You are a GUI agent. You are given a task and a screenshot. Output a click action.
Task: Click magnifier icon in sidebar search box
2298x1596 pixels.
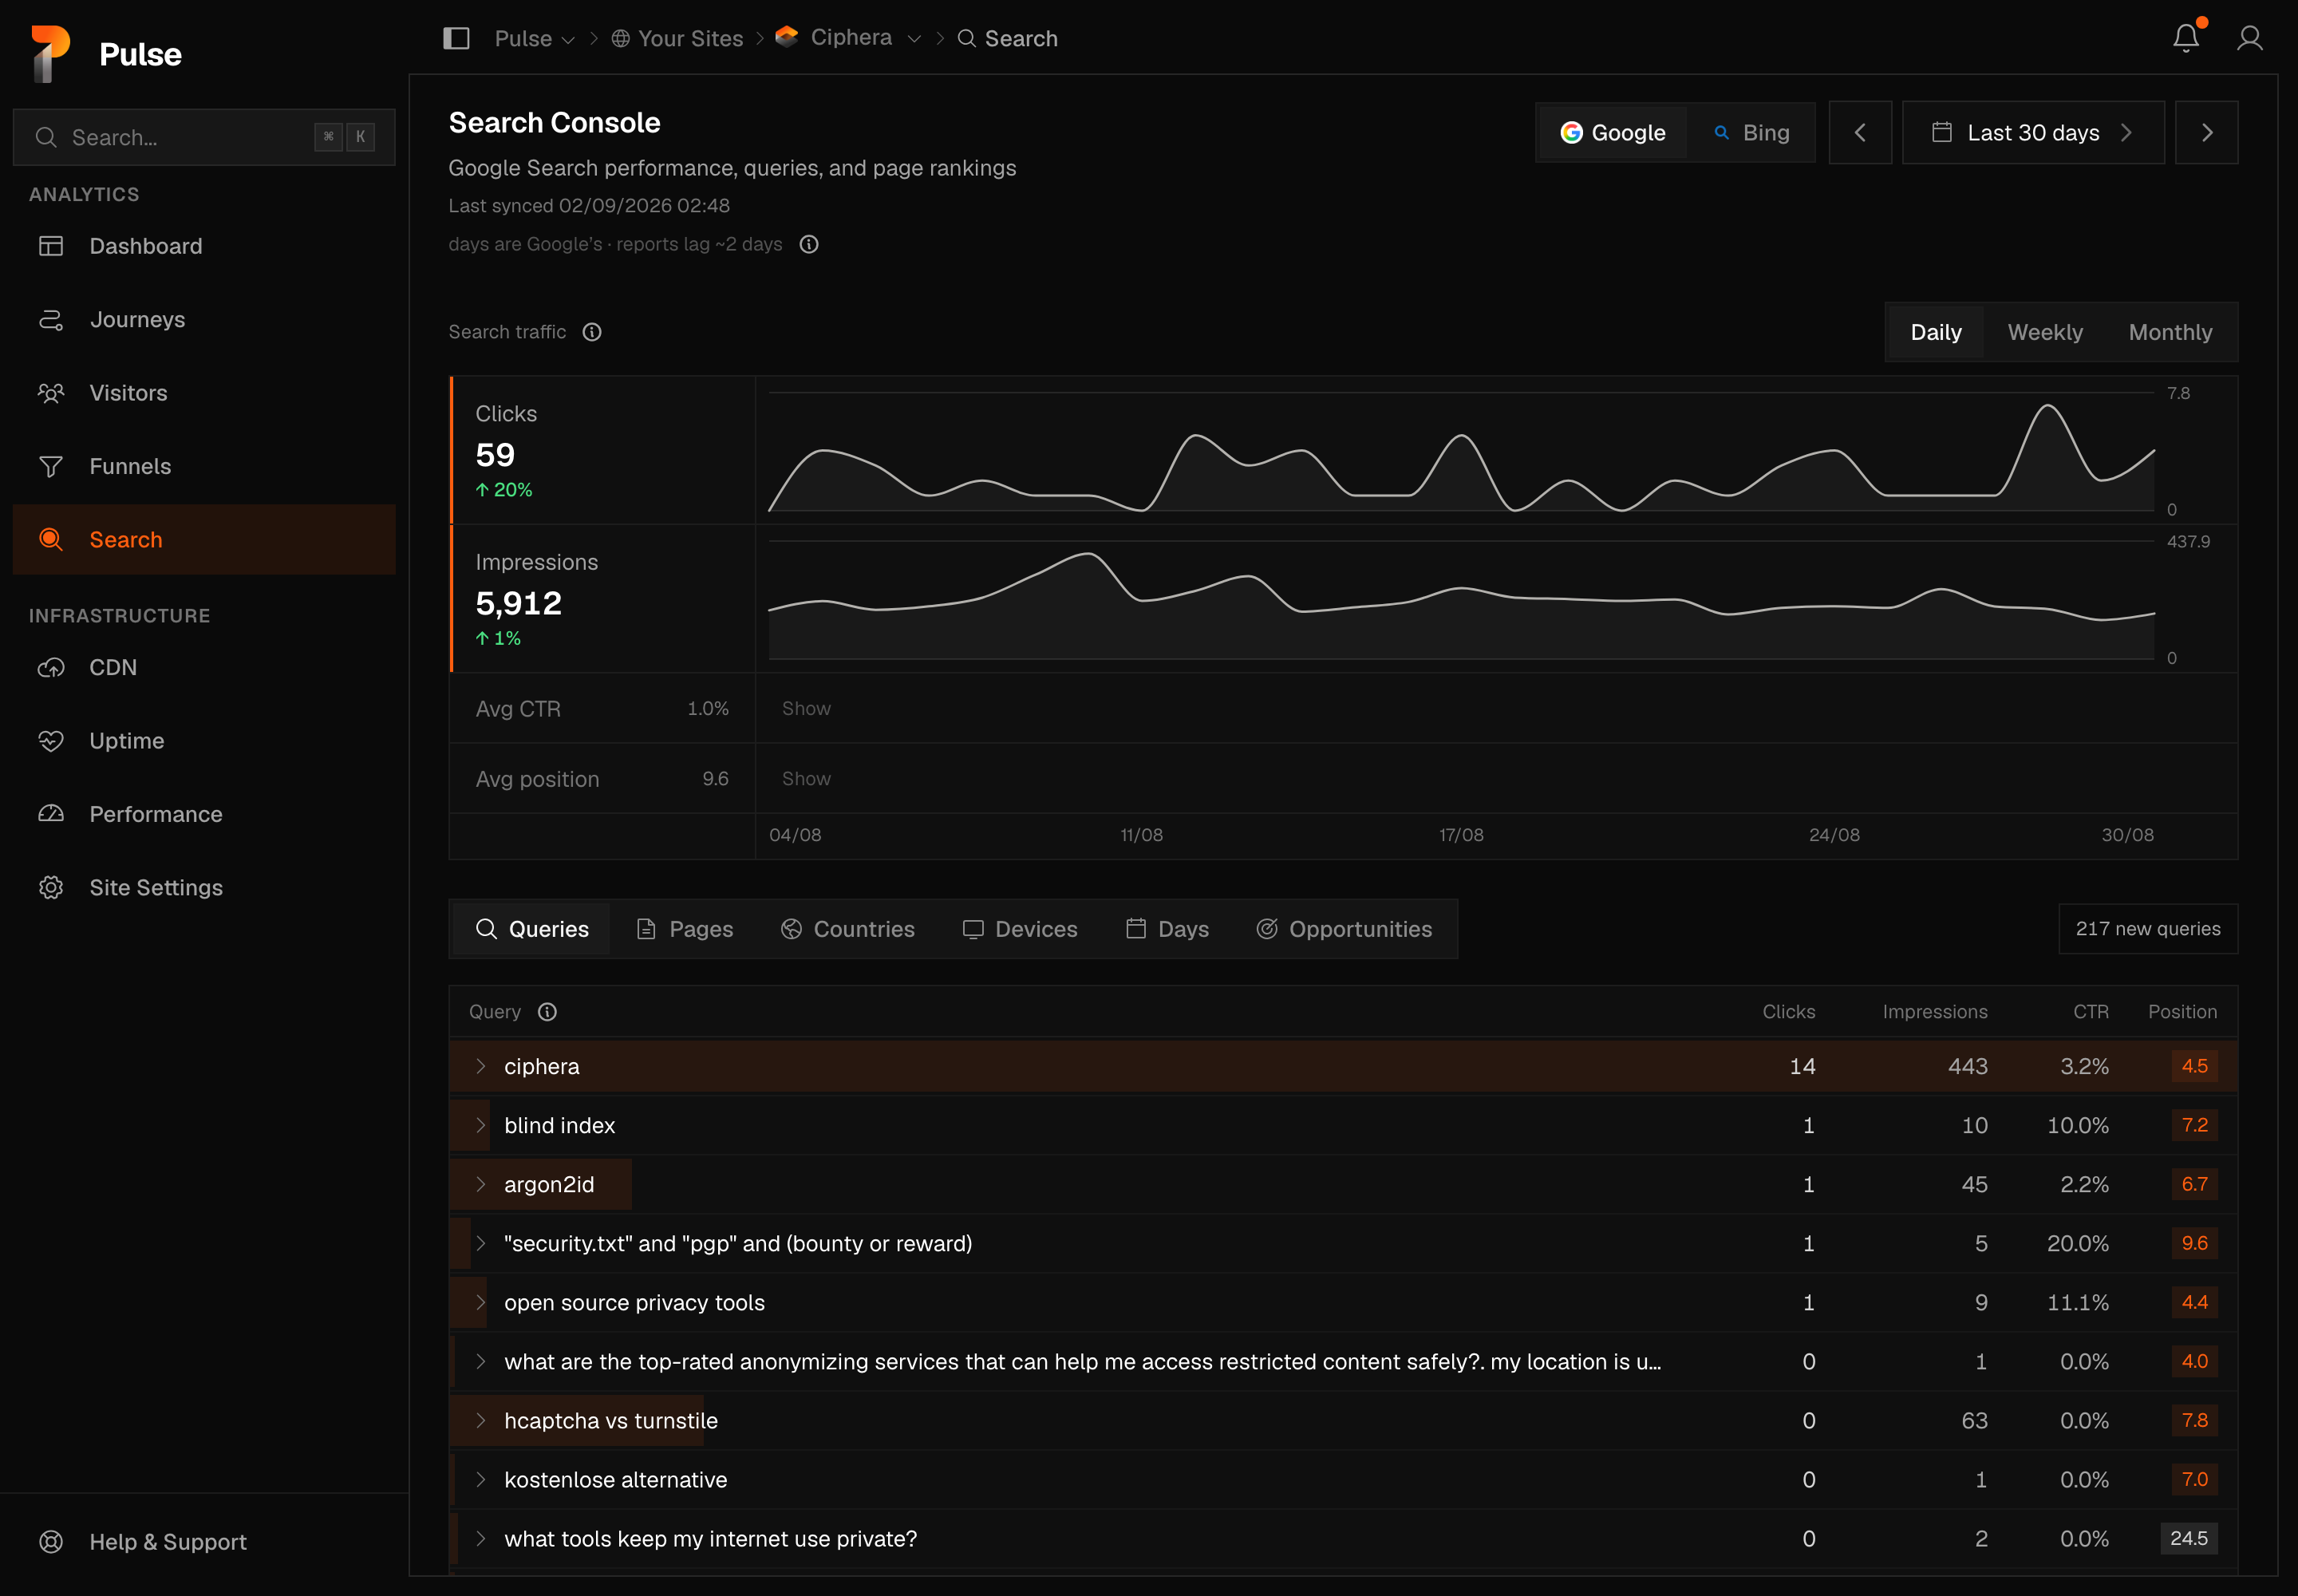click(x=46, y=137)
